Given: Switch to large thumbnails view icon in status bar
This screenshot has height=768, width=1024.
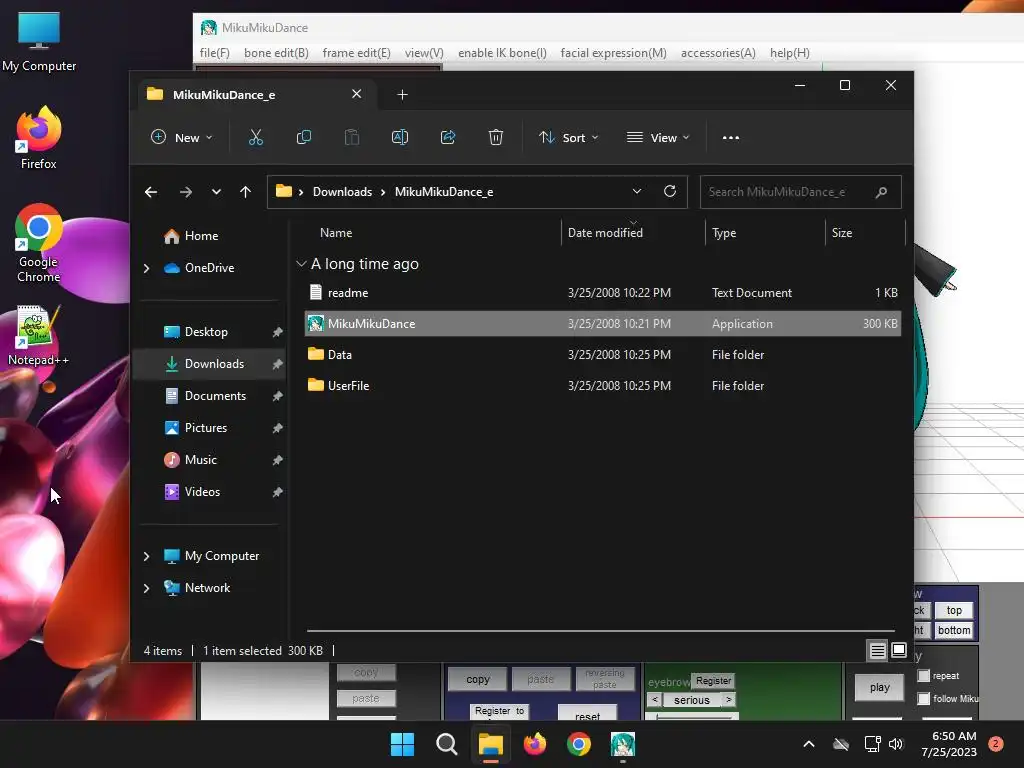Looking at the screenshot, I should pos(899,650).
